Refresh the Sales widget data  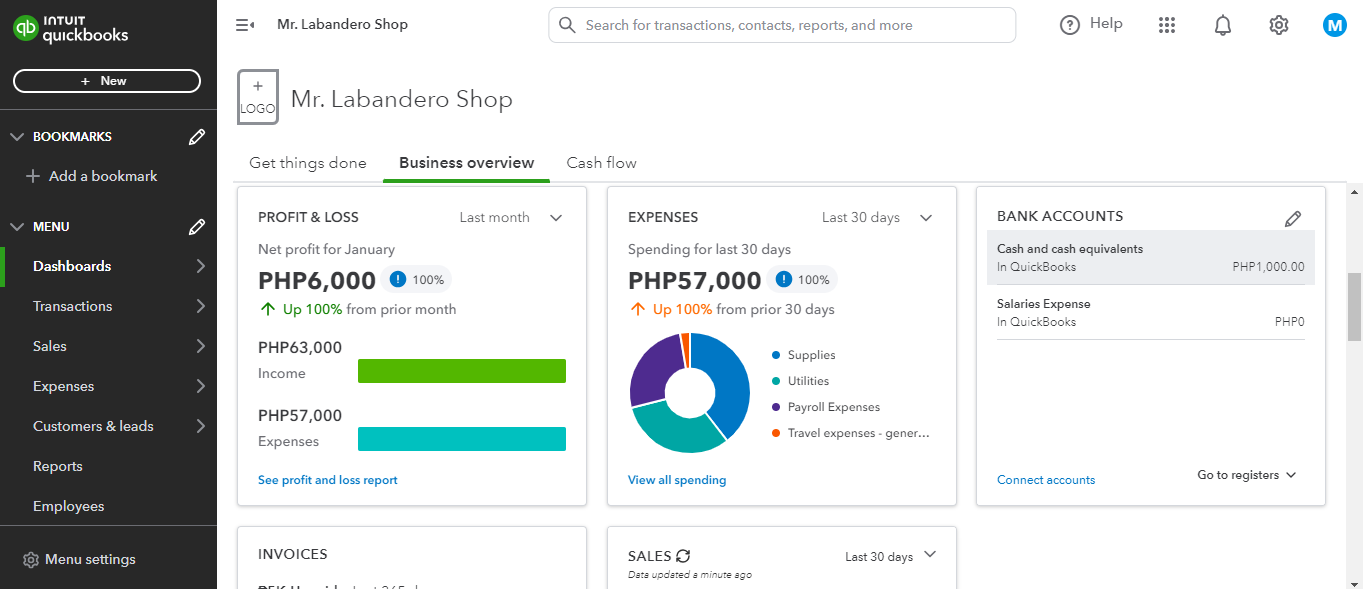point(683,556)
